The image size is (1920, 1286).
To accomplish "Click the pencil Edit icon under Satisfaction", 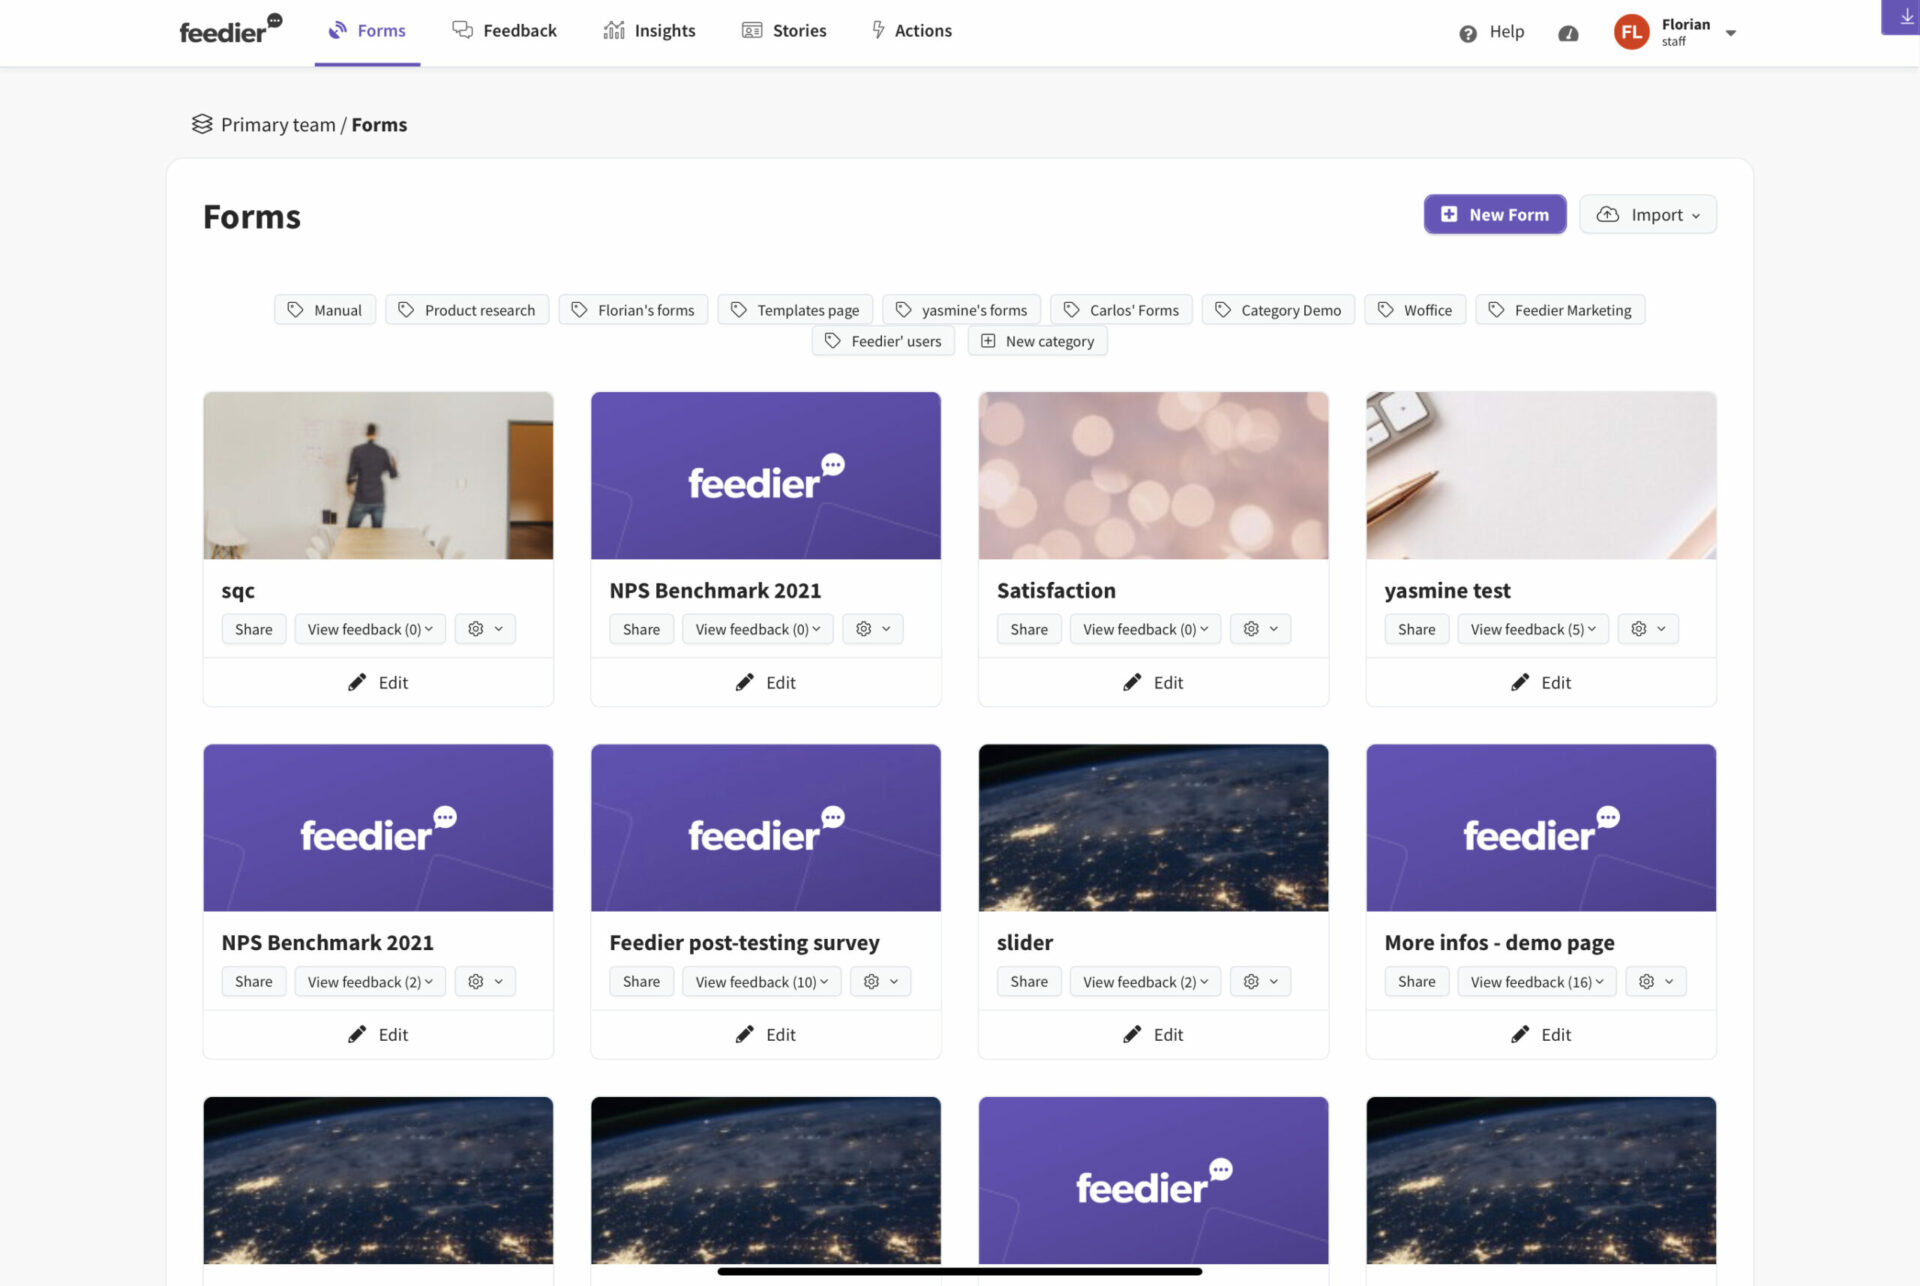I will pyautogui.click(x=1132, y=682).
